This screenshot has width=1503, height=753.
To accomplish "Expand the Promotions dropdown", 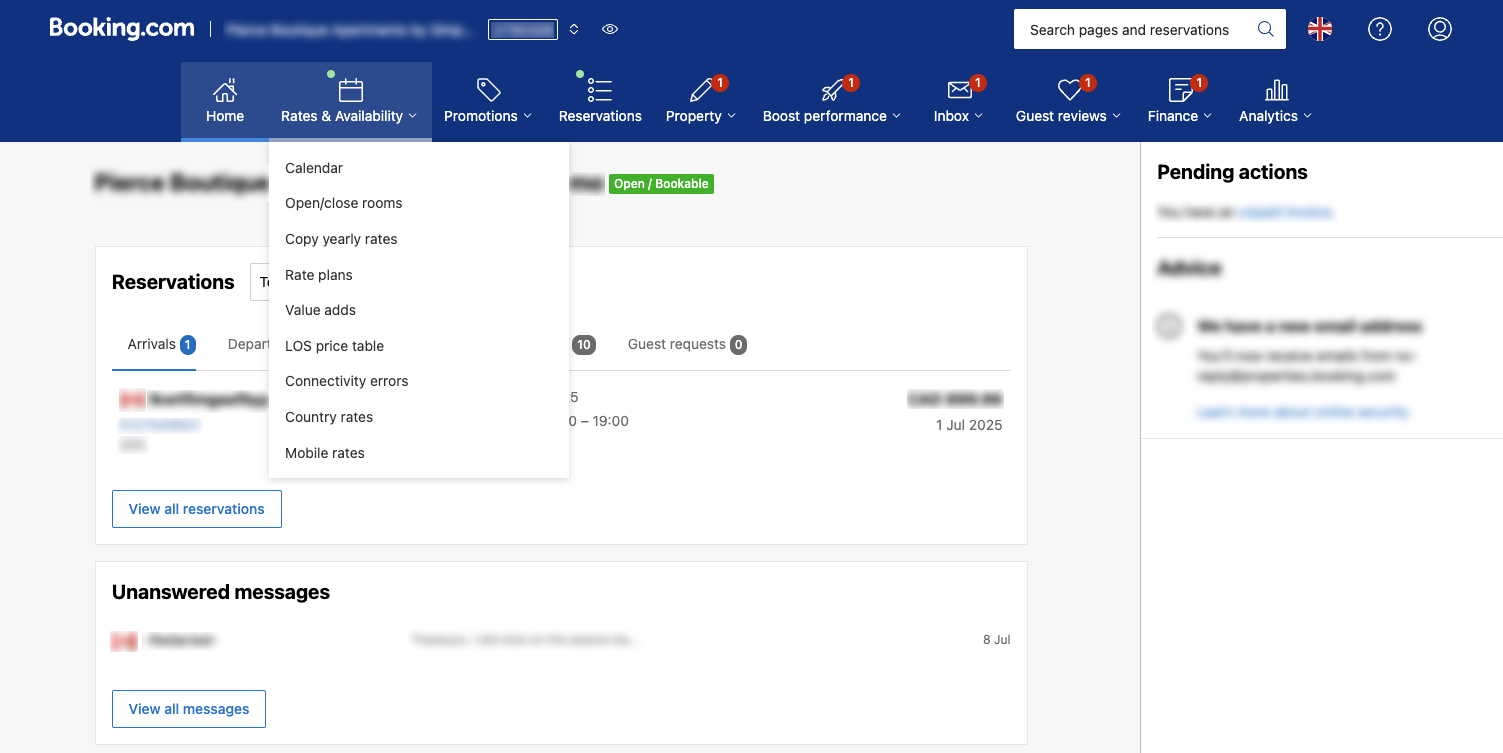I will 487,115.
